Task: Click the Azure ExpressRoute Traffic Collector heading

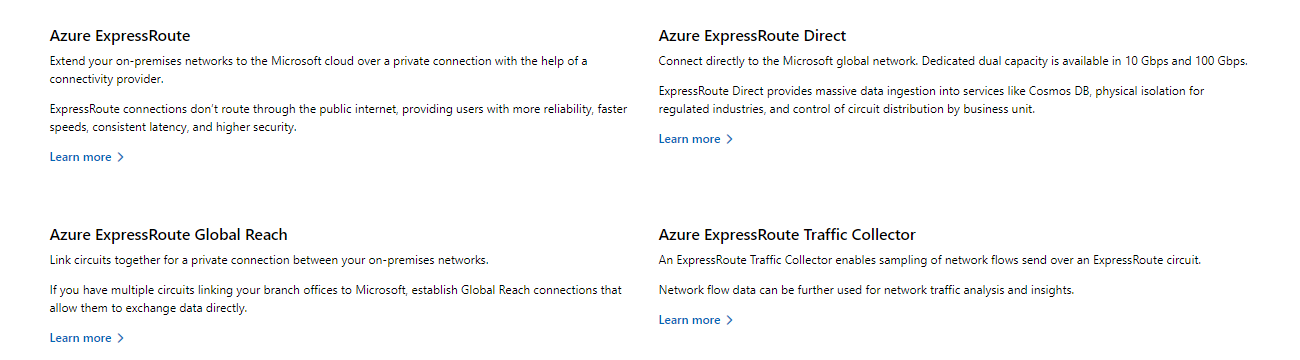Action: click(x=787, y=235)
